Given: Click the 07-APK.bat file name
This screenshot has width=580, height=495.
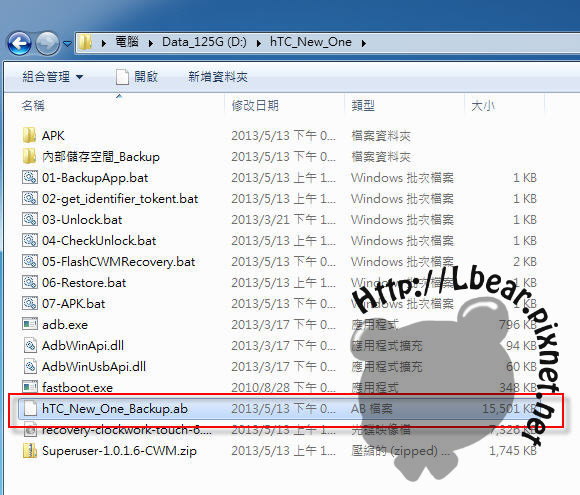Looking at the screenshot, I should [x=73, y=304].
